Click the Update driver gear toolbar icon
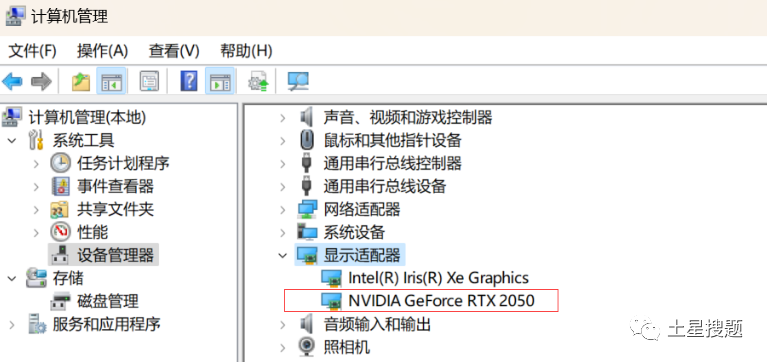The height and width of the screenshot is (362, 767). tap(258, 82)
